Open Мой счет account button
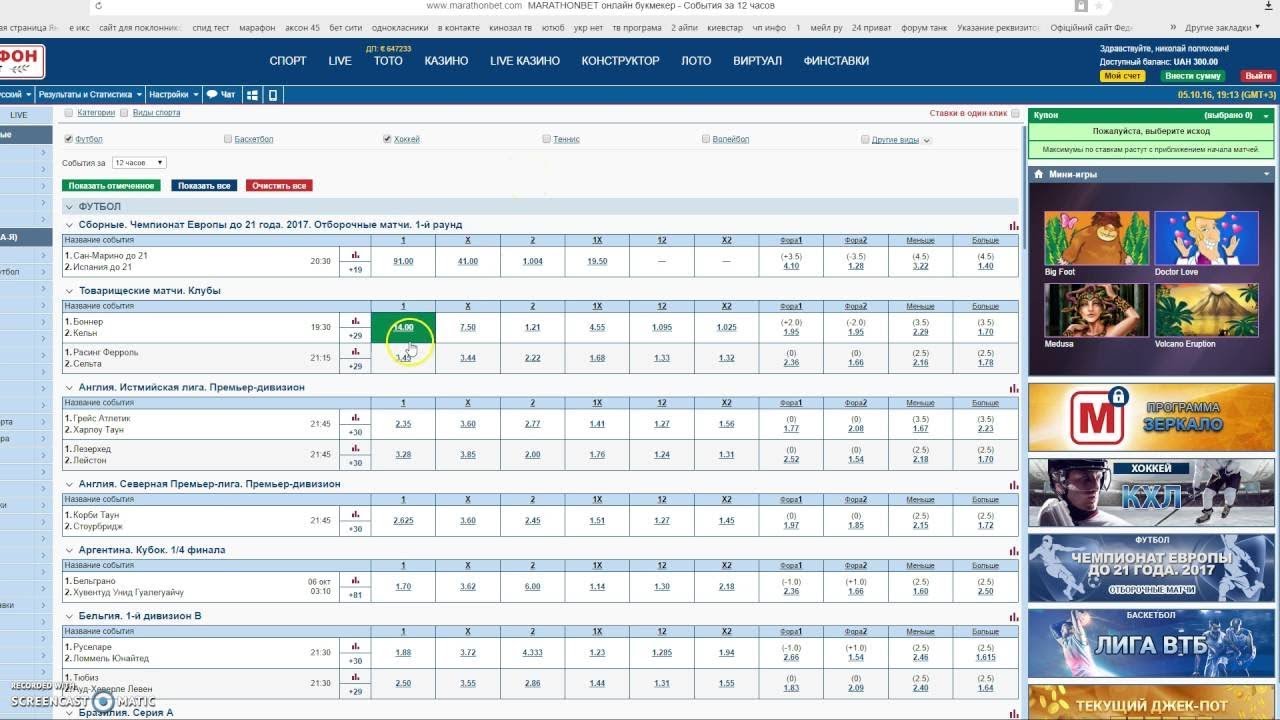This screenshot has width=1280, height=720. coord(1122,76)
